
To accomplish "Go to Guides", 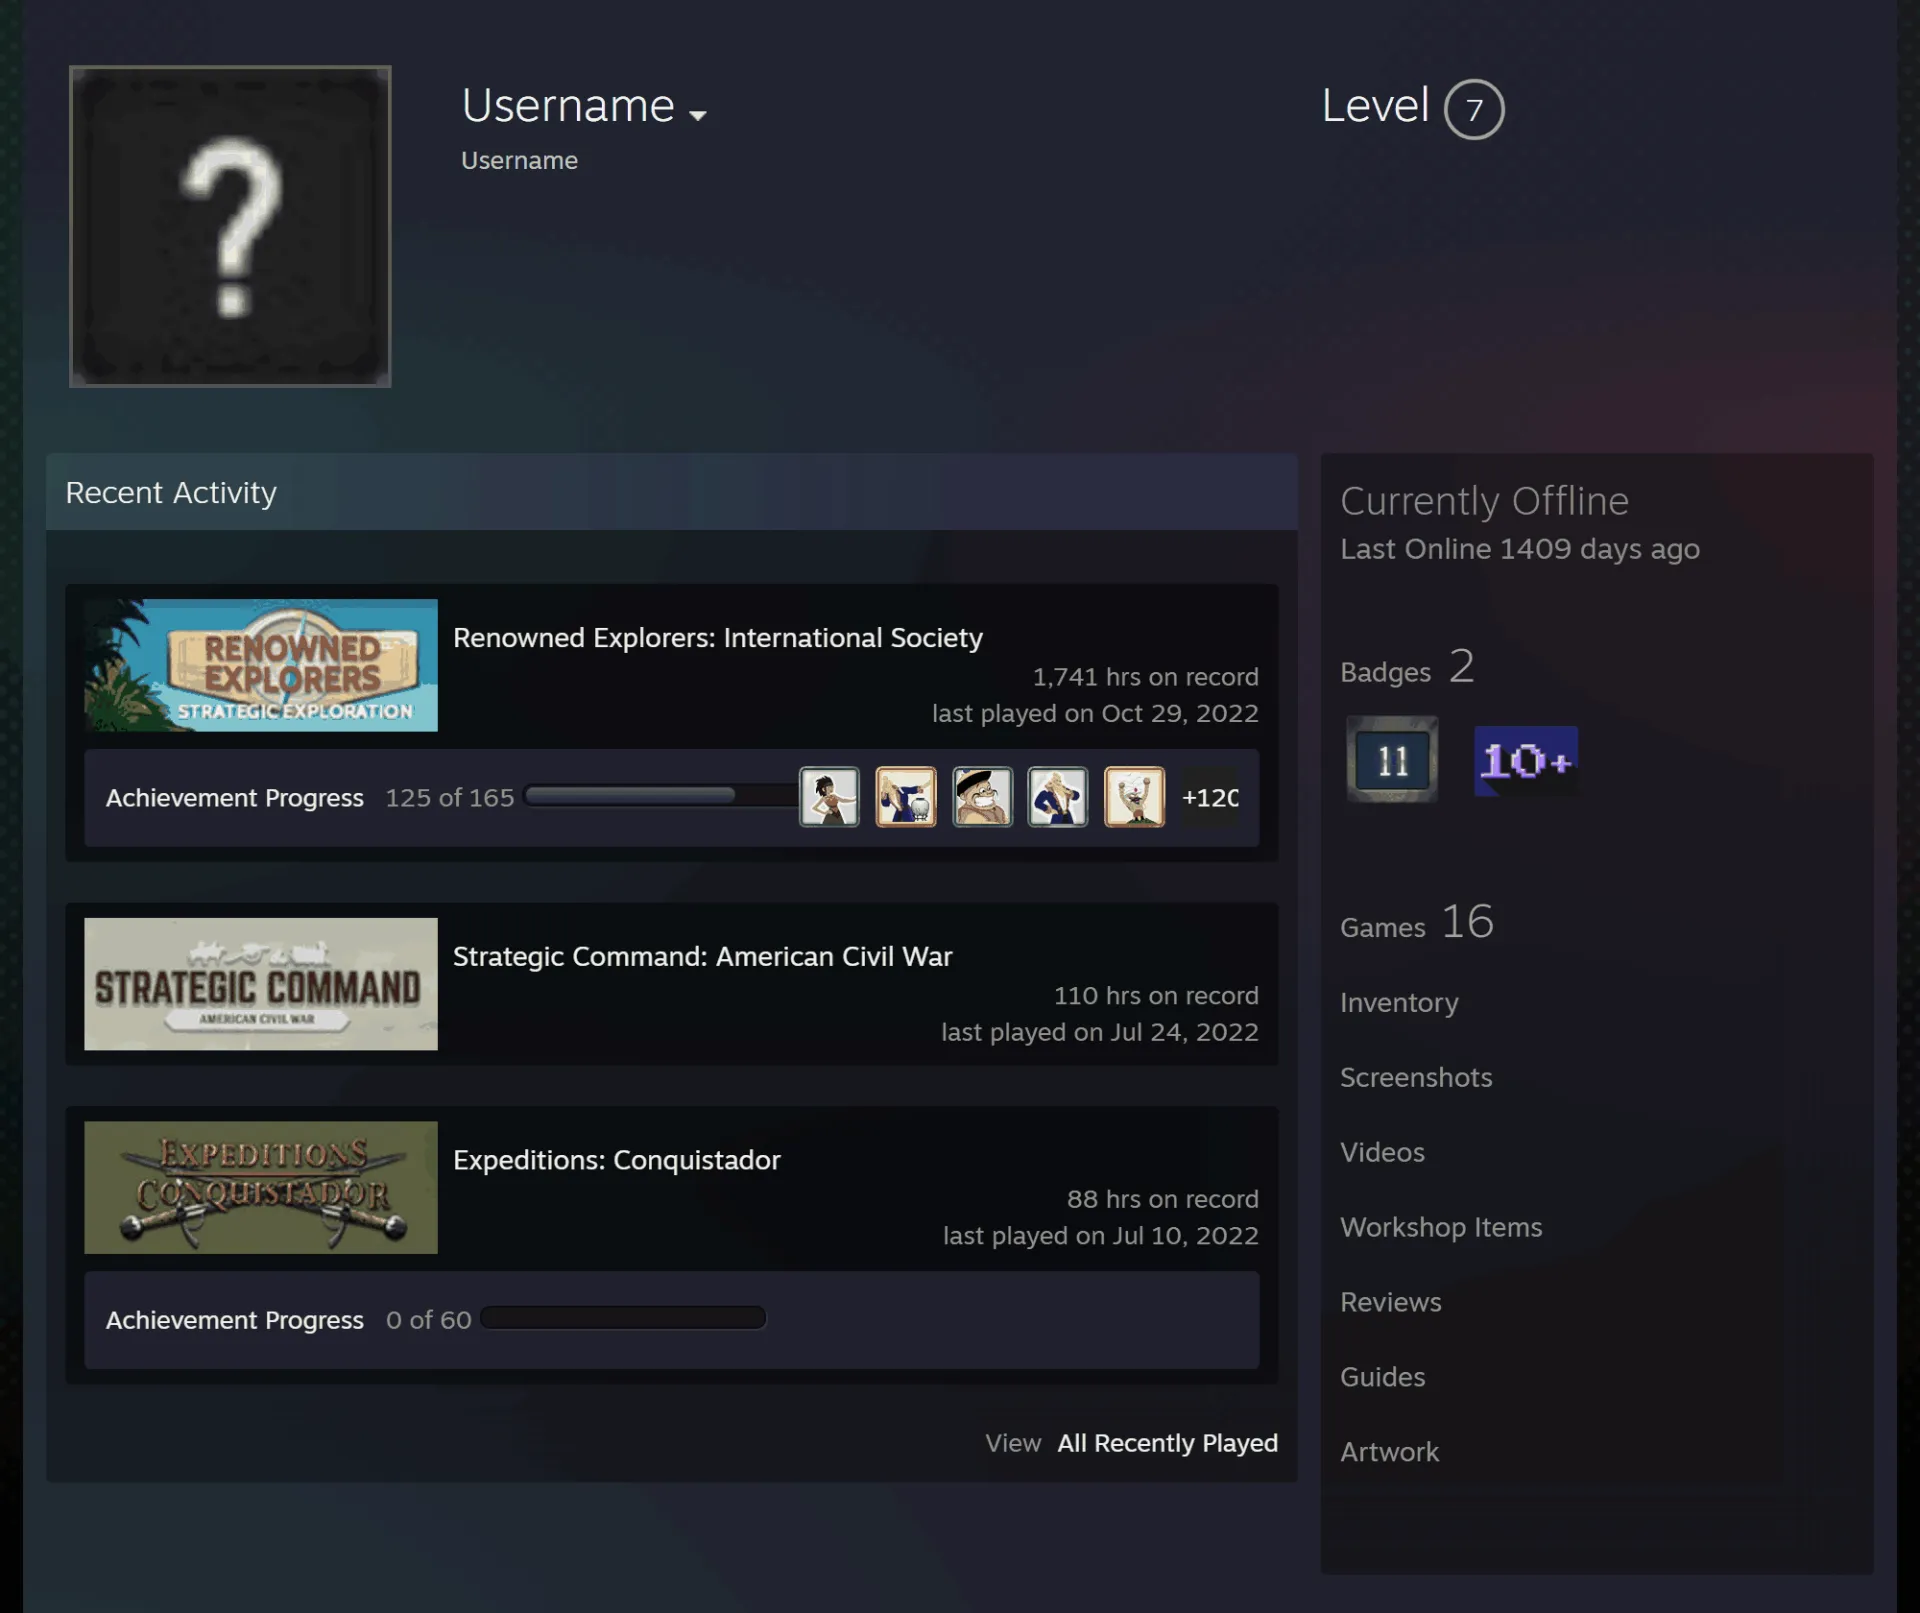I will 1383,1377.
